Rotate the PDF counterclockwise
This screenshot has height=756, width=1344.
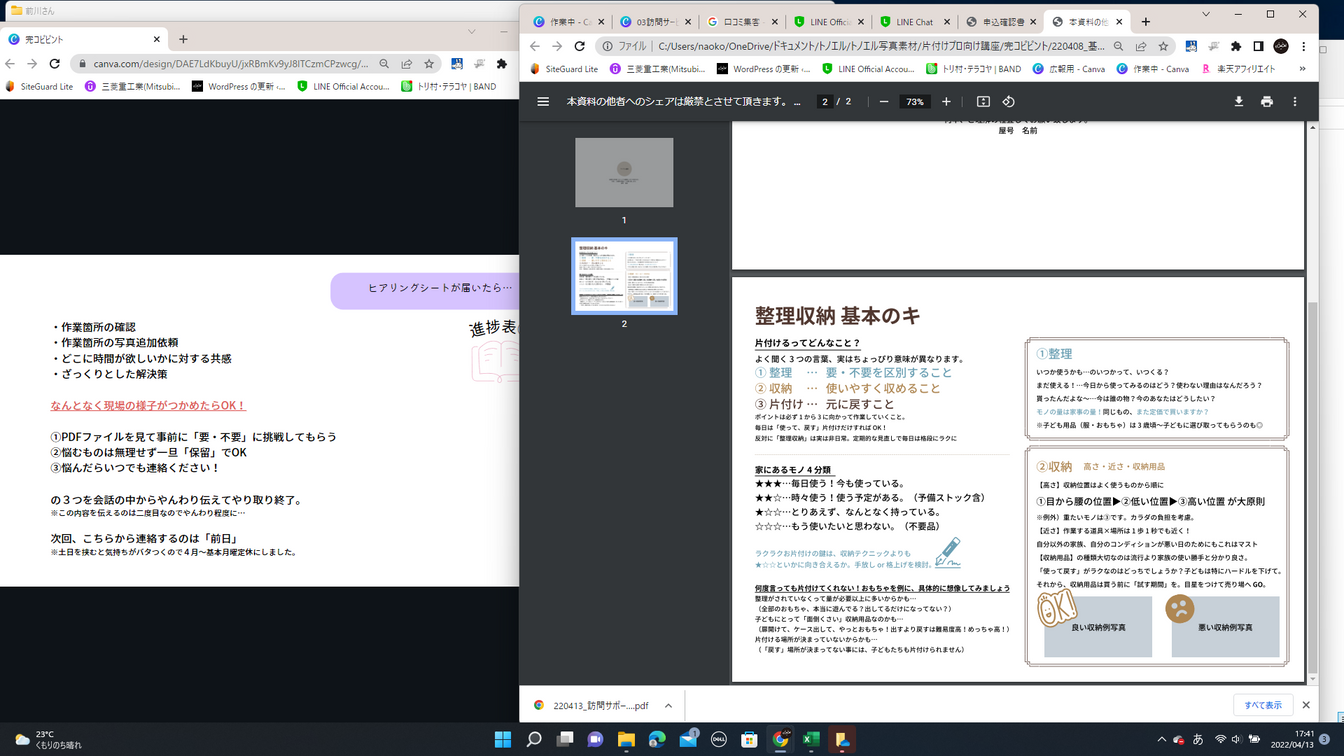[1008, 102]
